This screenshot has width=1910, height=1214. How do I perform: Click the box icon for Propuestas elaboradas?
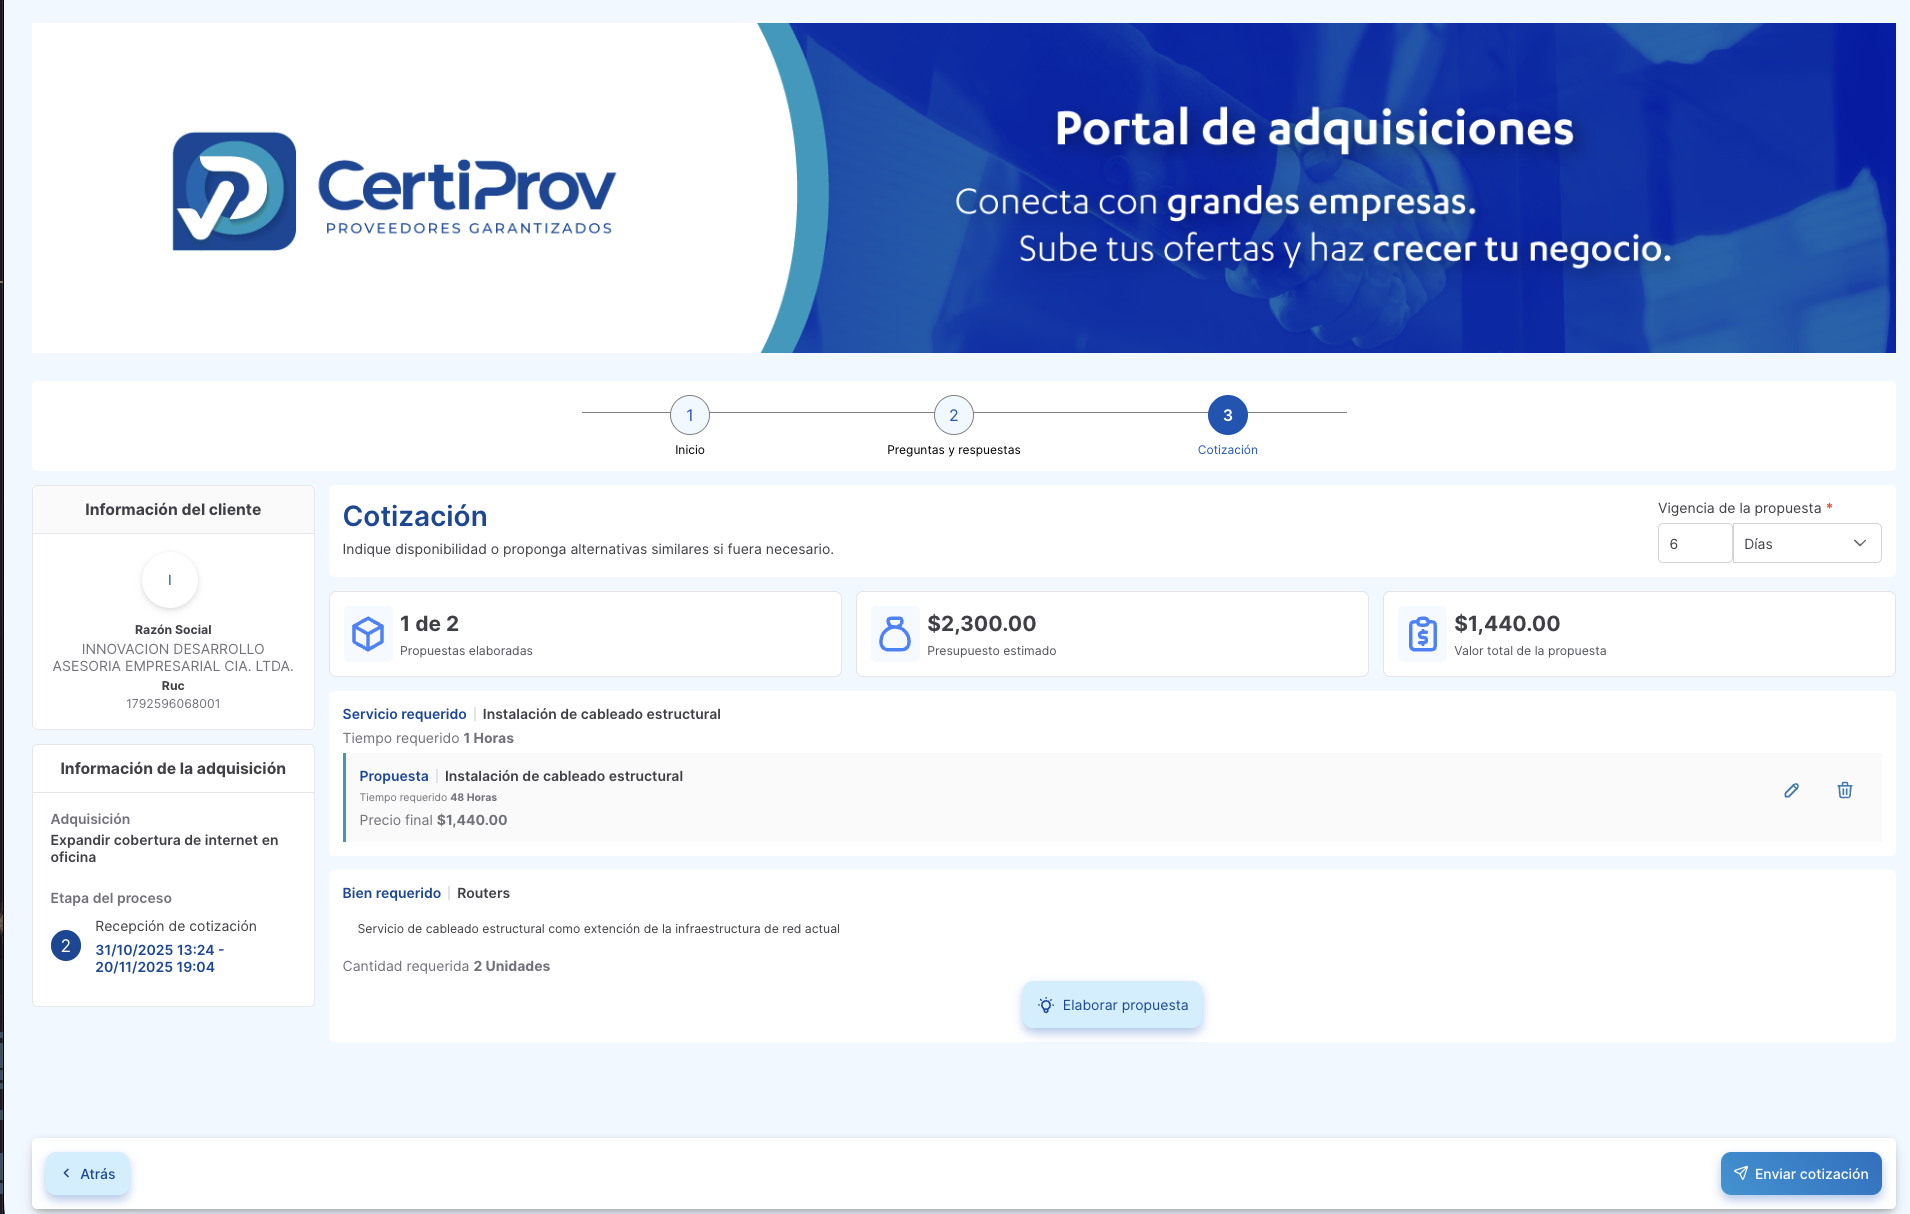368,634
